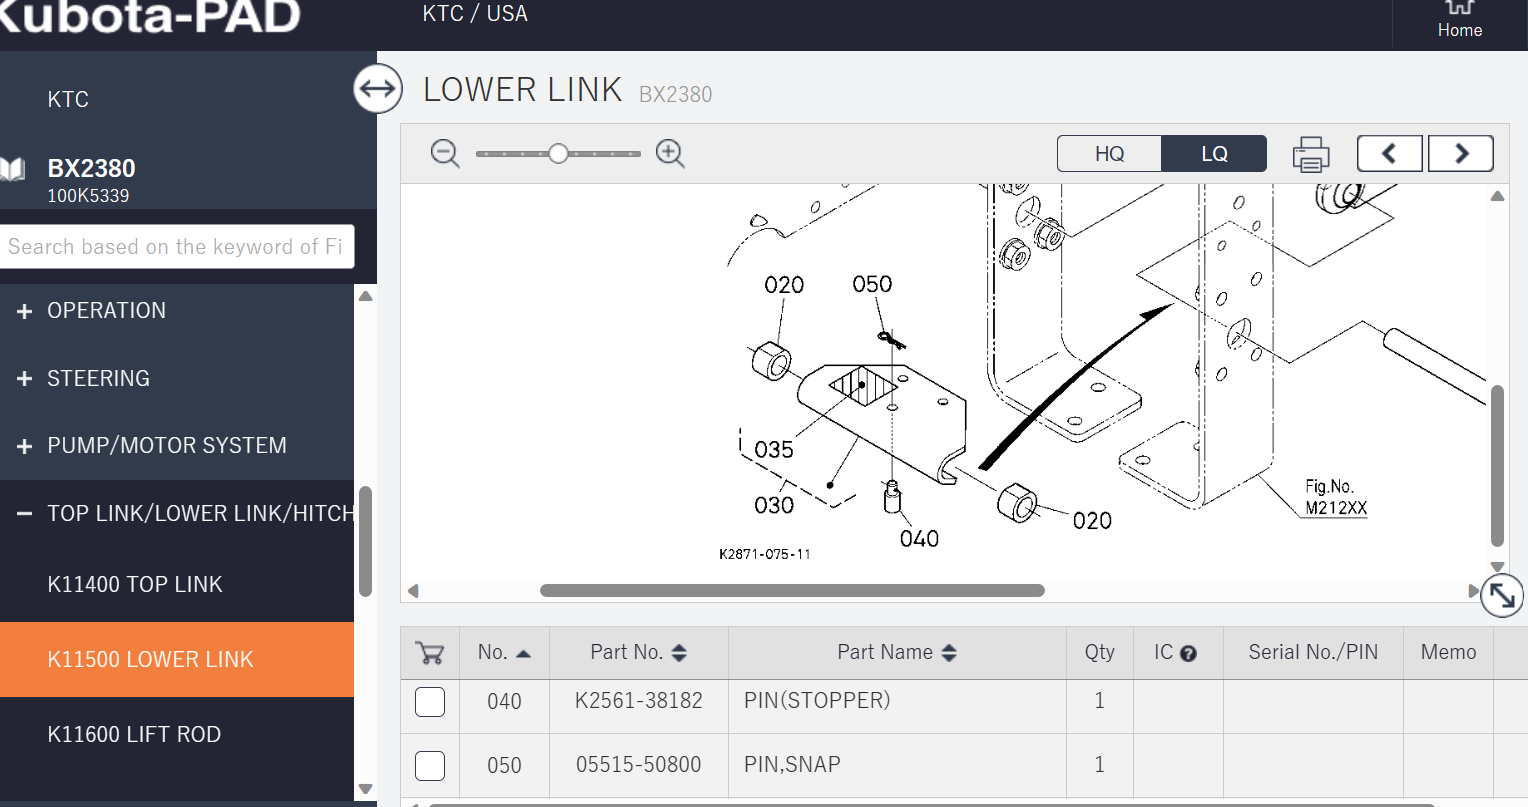Click part number 05515-50800

pyautogui.click(x=639, y=765)
